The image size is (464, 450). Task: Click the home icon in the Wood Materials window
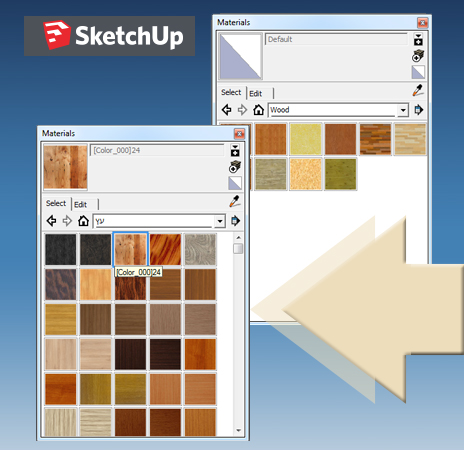tap(258, 110)
